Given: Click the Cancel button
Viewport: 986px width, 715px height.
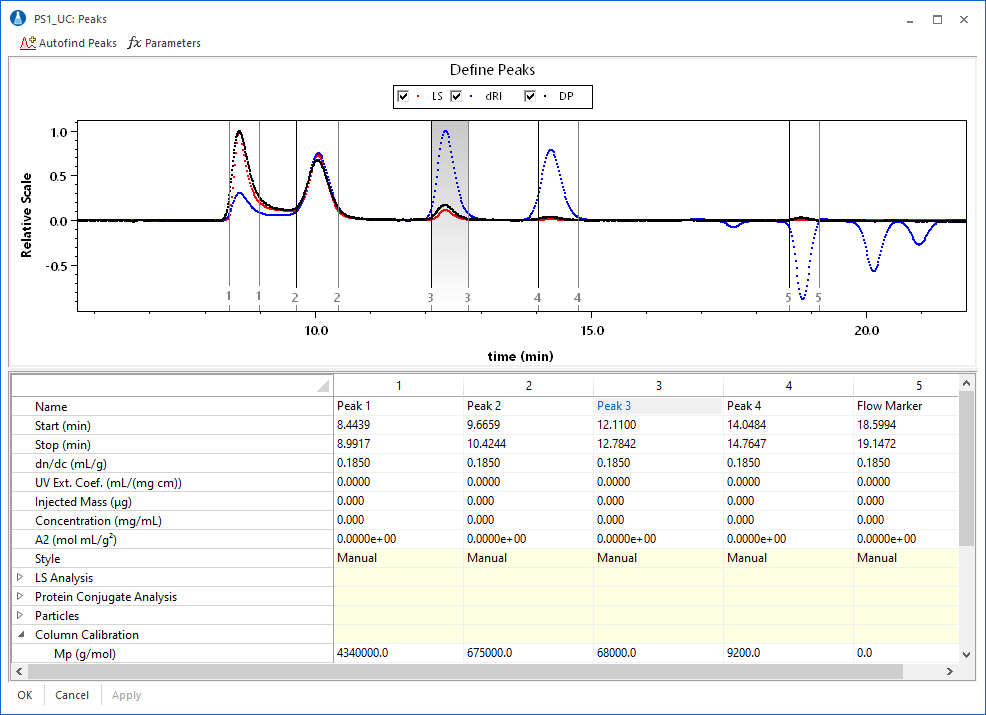Looking at the screenshot, I should [x=72, y=695].
